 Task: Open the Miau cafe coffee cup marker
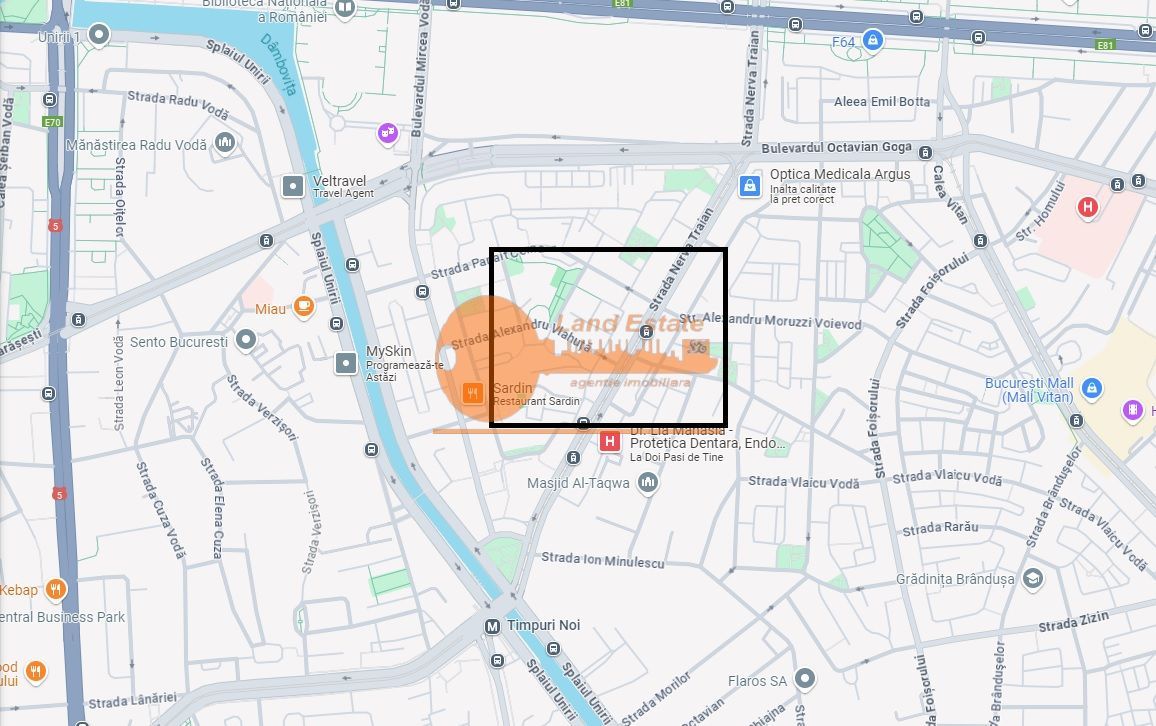point(304,307)
